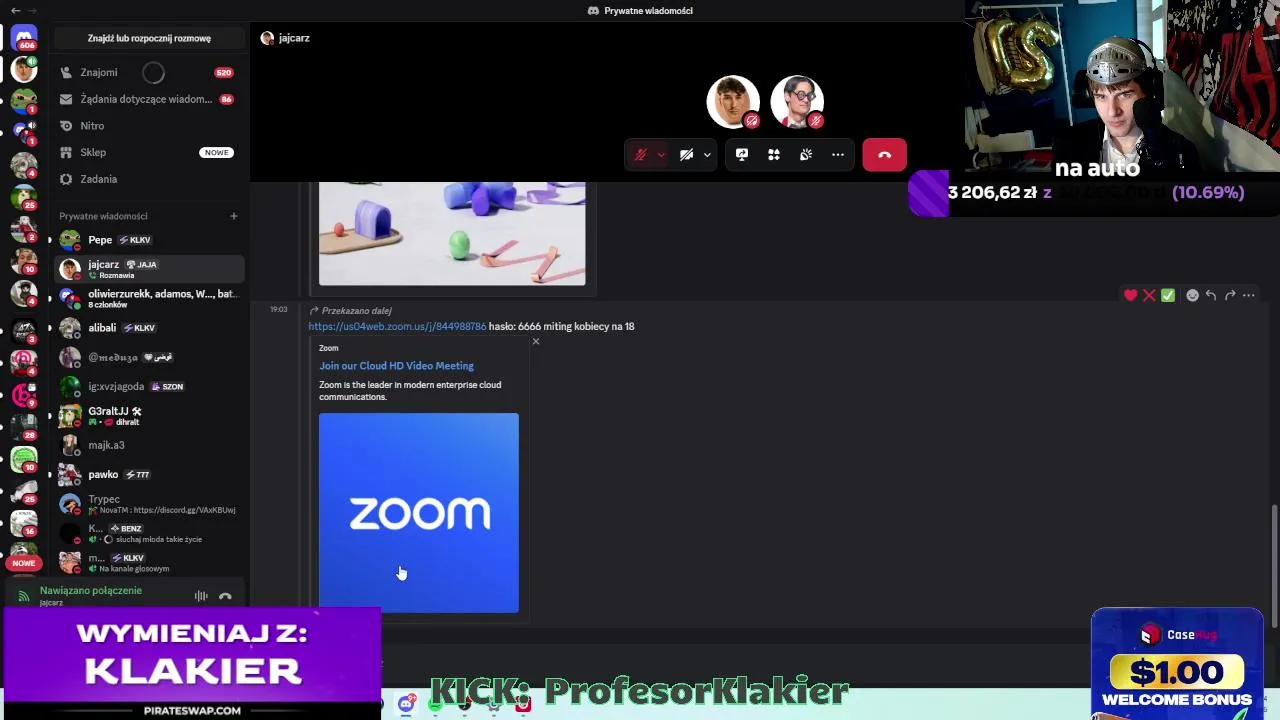Open the Activities launcher icon
The image size is (1280, 720).
[x=774, y=155]
